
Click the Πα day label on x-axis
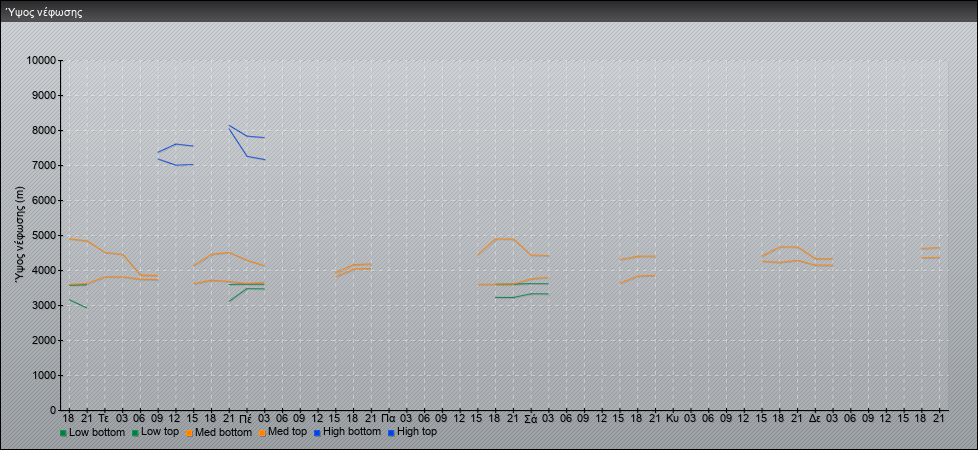[388, 418]
